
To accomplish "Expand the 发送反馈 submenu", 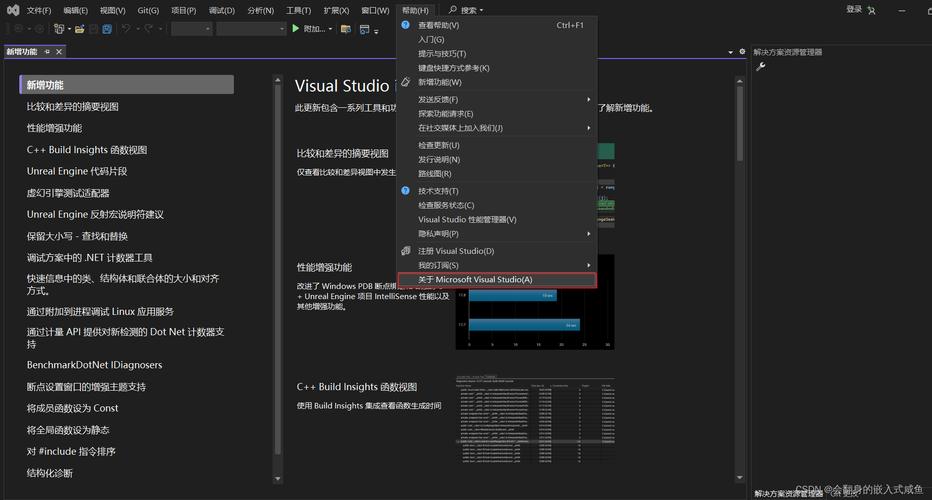I will pos(497,99).
